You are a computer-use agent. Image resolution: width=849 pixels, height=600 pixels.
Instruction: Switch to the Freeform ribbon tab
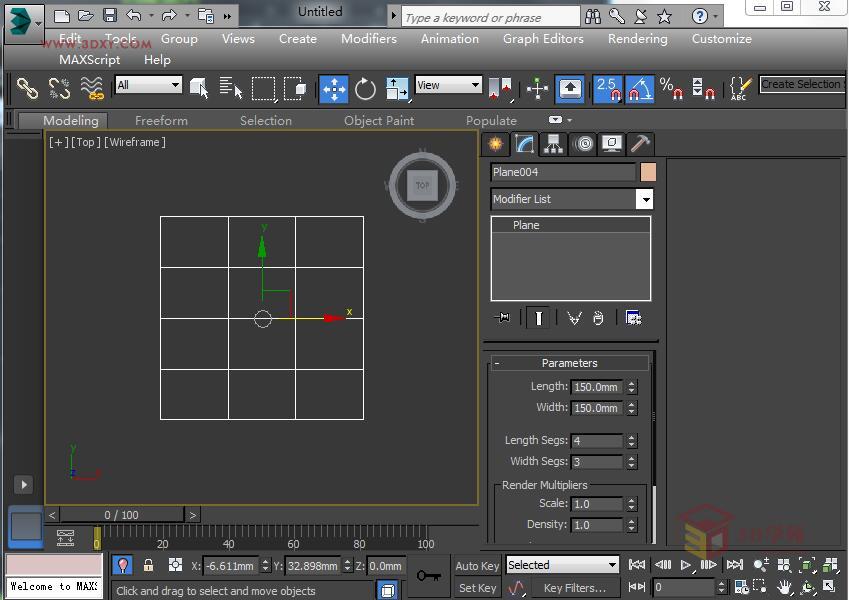161,120
